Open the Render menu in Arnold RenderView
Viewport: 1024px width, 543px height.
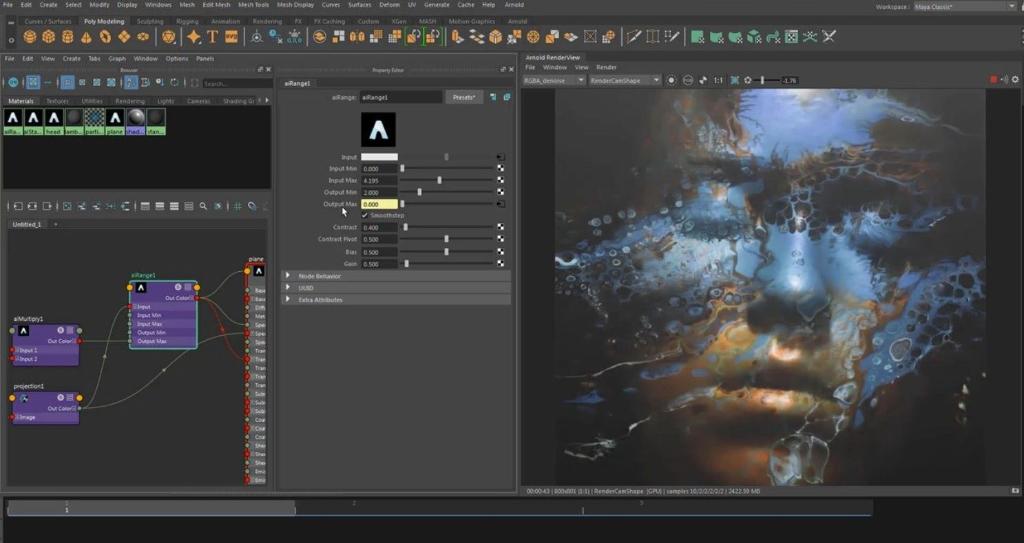606,67
